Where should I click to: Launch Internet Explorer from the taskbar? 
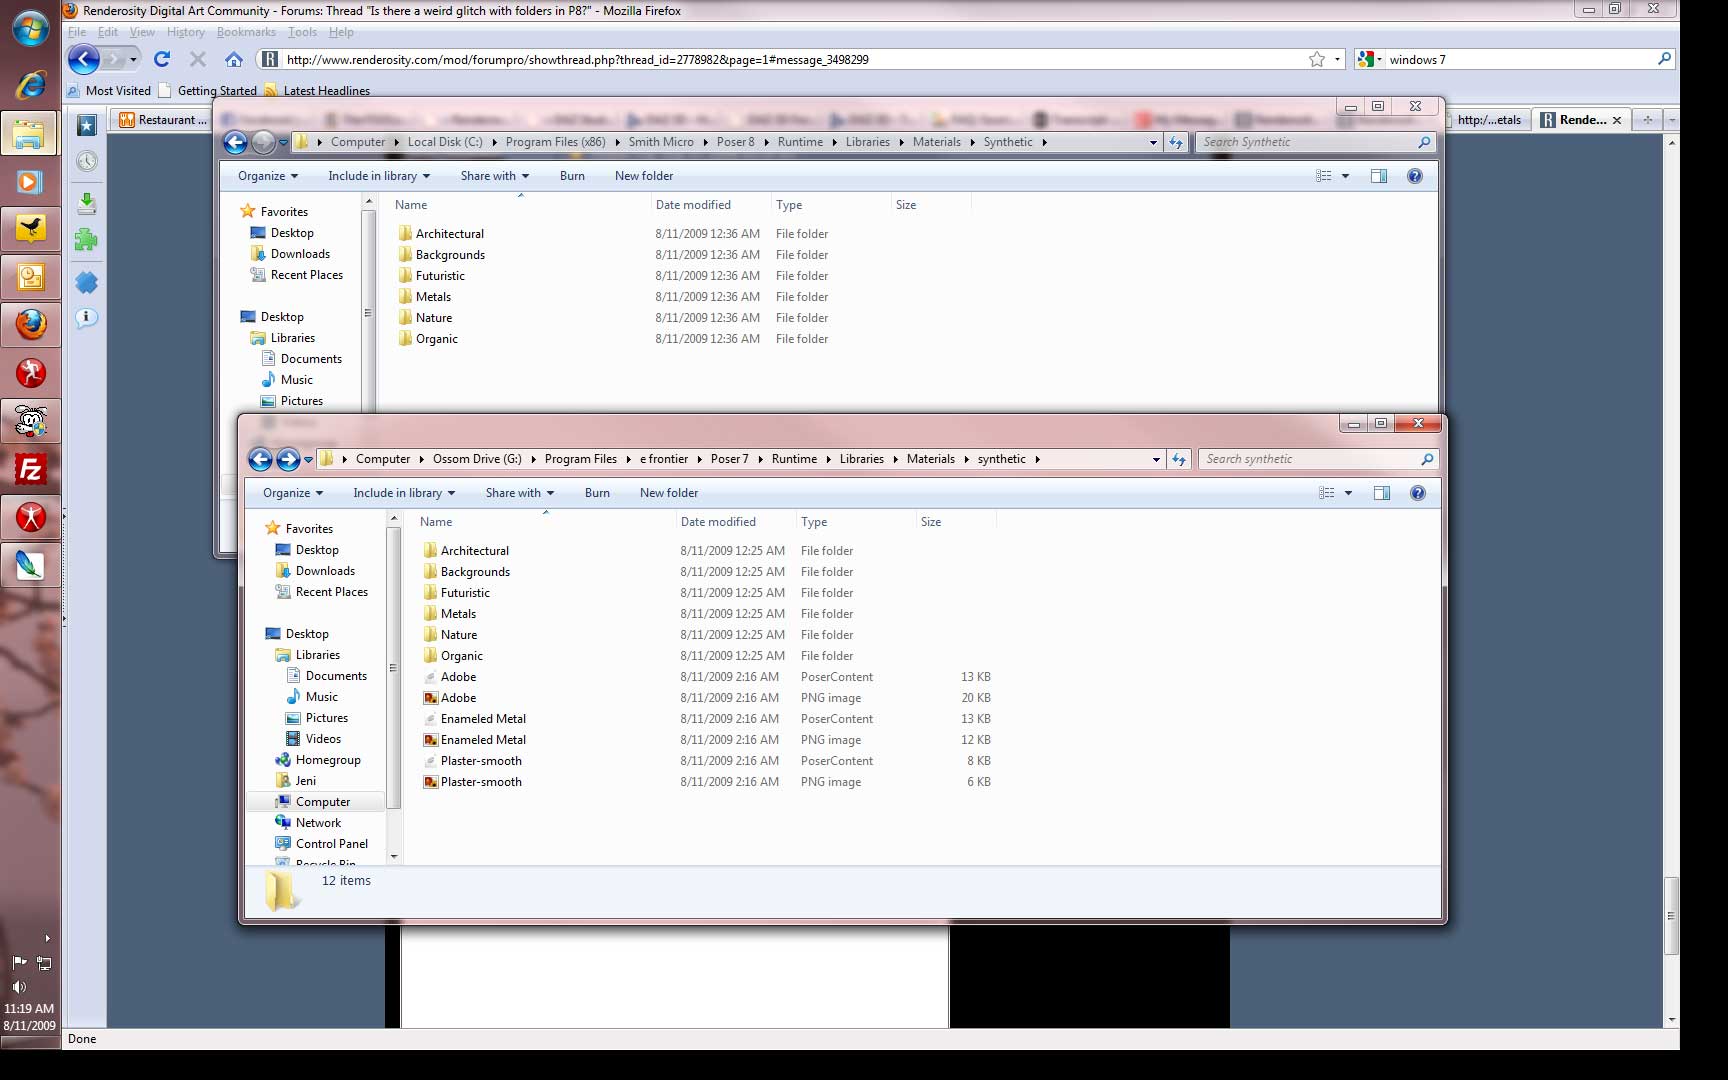click(x=30, y=84)
